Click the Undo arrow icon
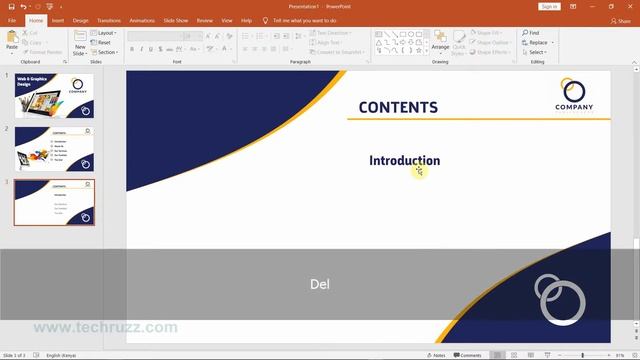The image size is (640, 360). [23, 7]
